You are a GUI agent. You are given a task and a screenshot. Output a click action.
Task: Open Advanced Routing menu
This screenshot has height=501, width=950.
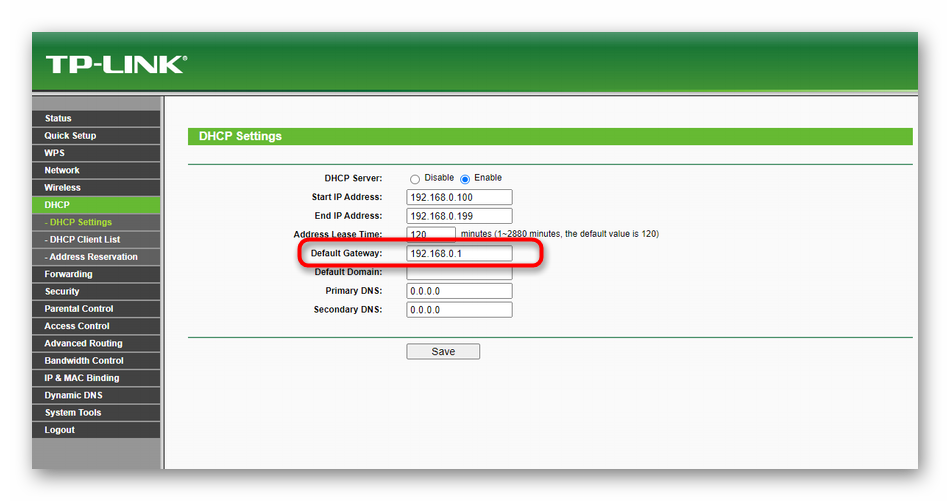[96, 343]
